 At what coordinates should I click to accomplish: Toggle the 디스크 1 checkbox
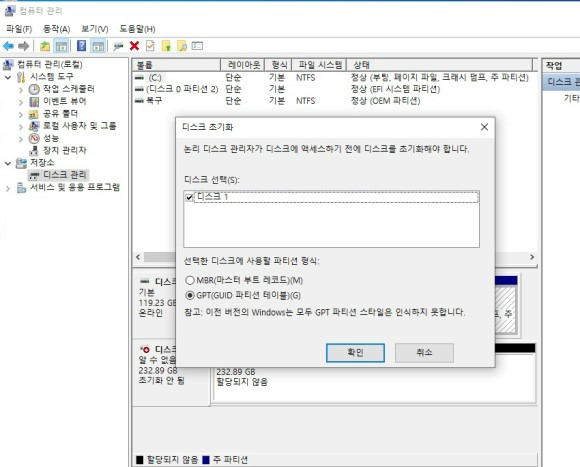click(189, 197)
